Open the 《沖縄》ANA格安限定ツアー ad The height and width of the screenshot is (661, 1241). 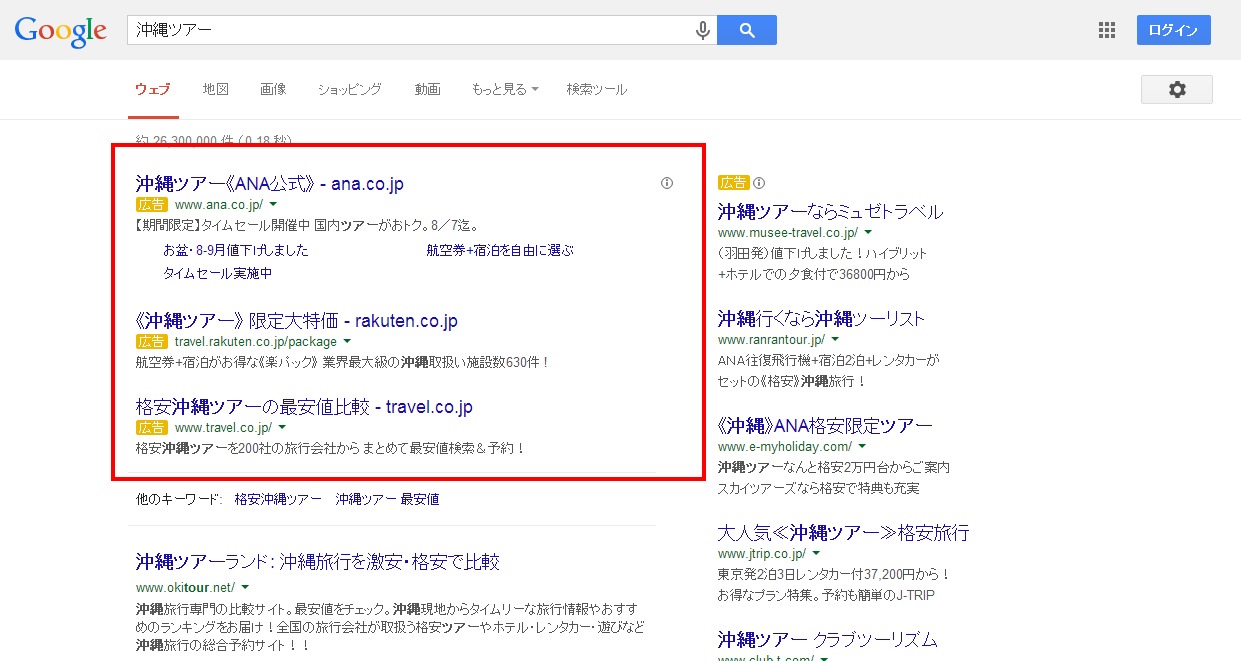825,425
